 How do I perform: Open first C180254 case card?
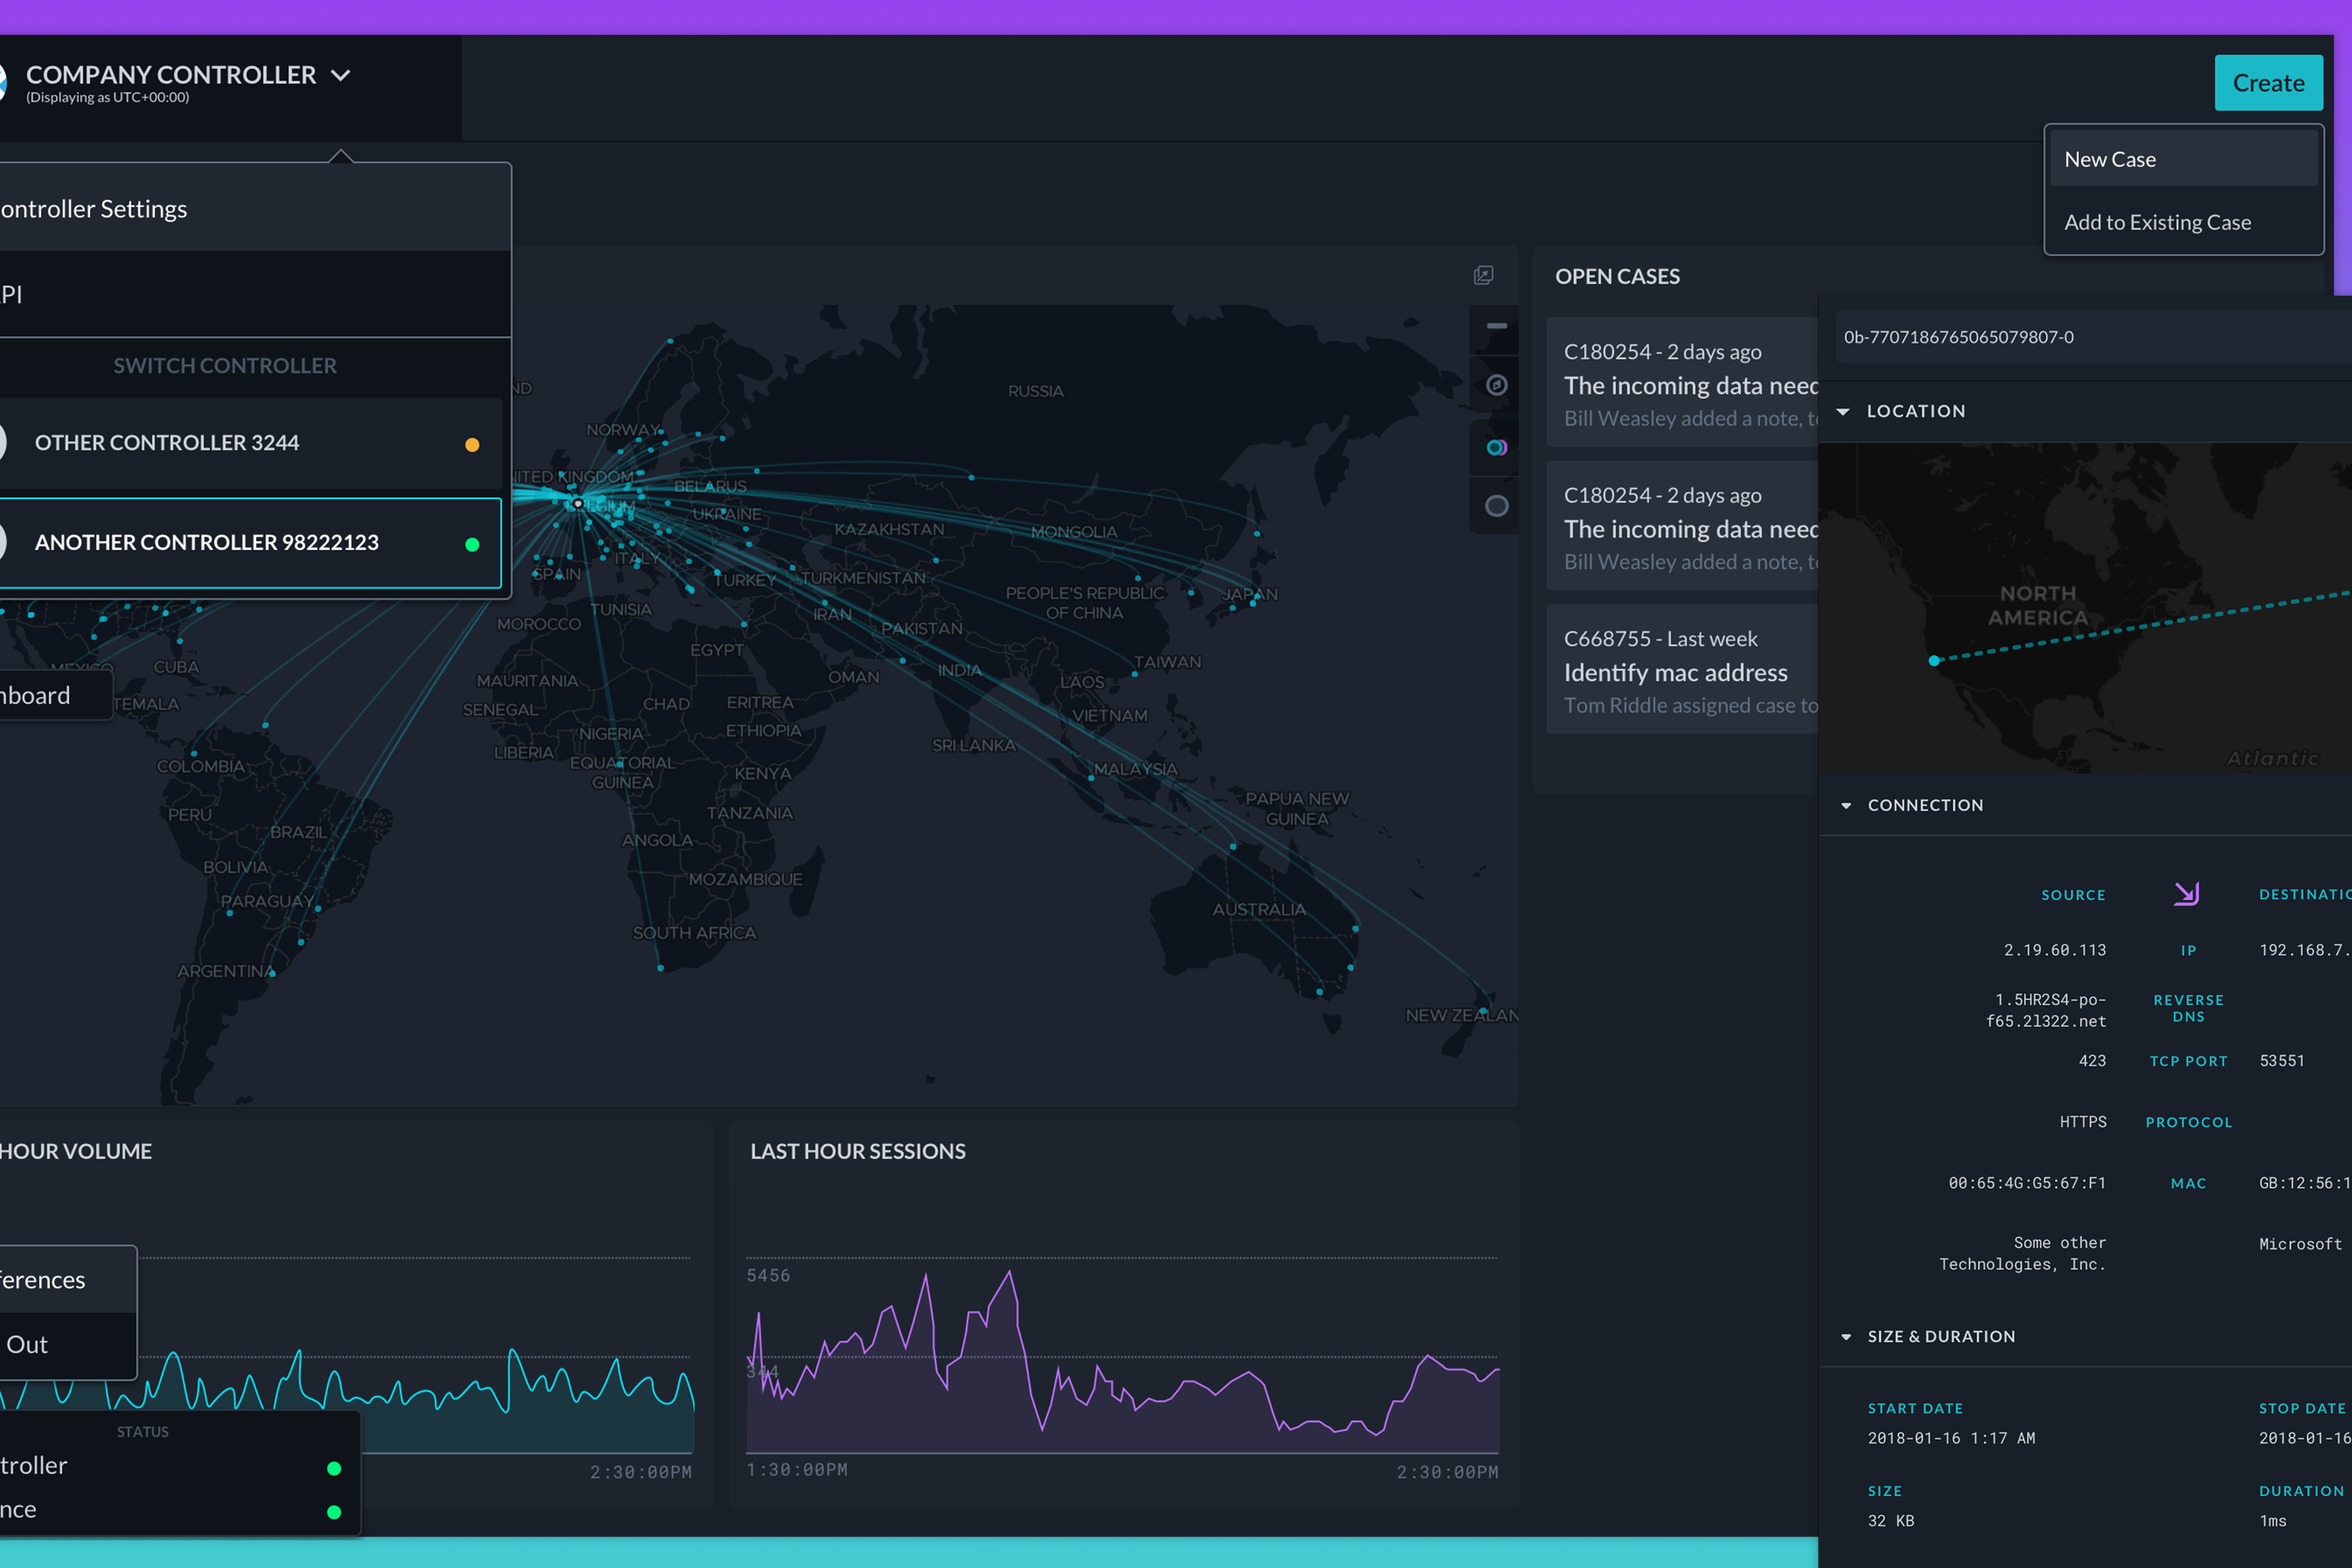pyautogui.click(x=1682, y=383)
